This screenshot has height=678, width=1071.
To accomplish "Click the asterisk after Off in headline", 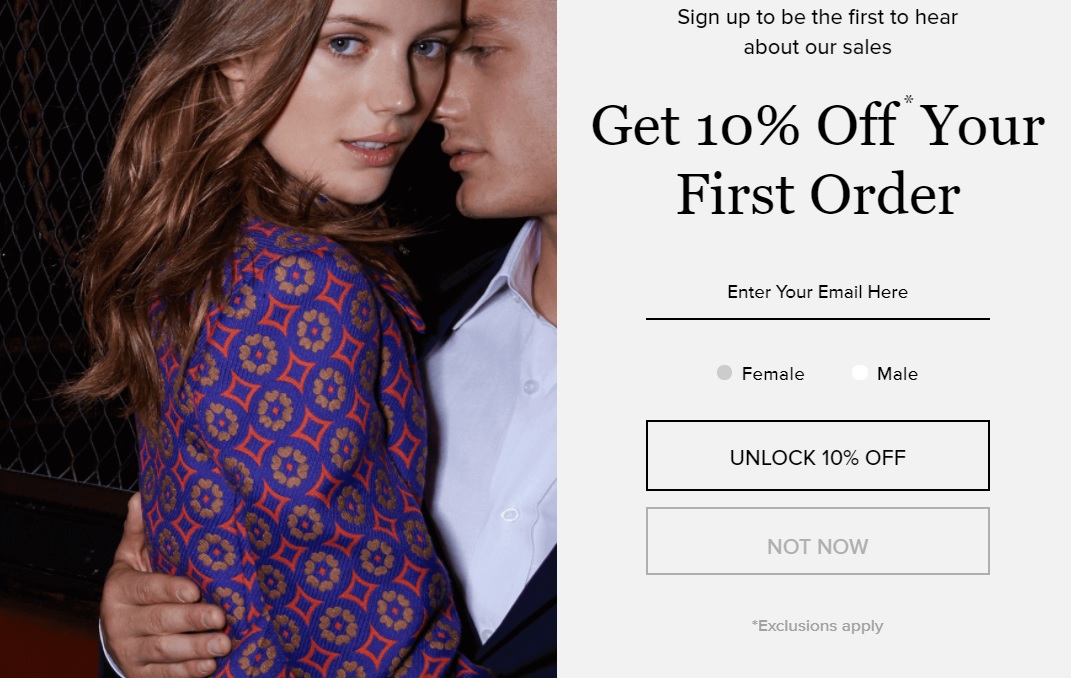I will pyautogui.click(x=908, y=100).
